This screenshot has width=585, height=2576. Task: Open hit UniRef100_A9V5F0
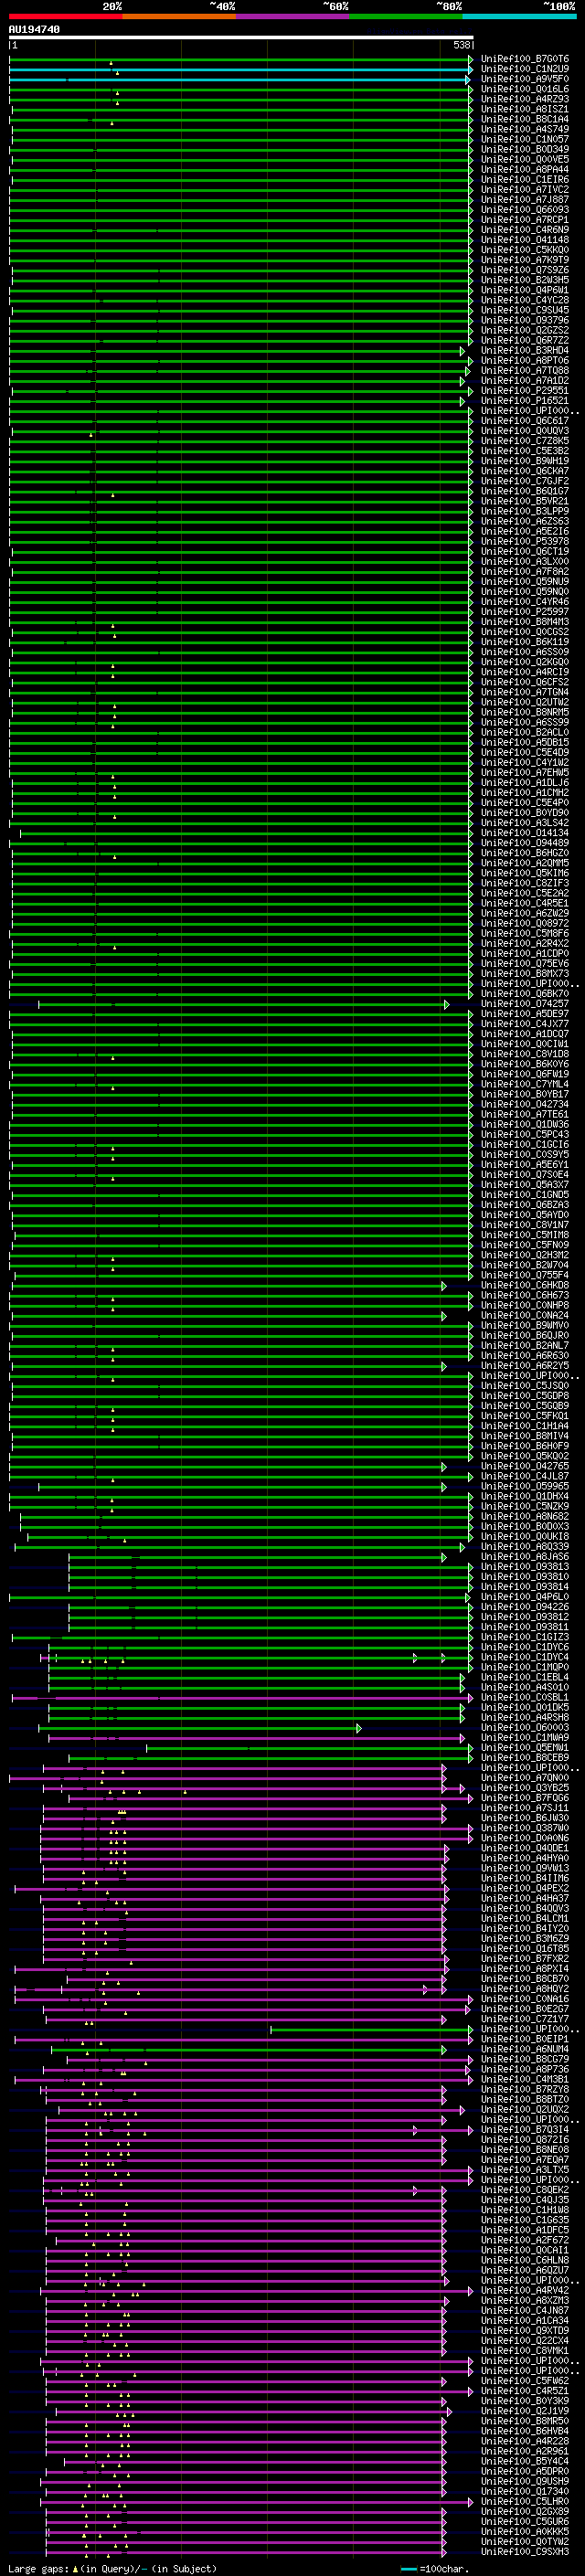pos(525,79)
